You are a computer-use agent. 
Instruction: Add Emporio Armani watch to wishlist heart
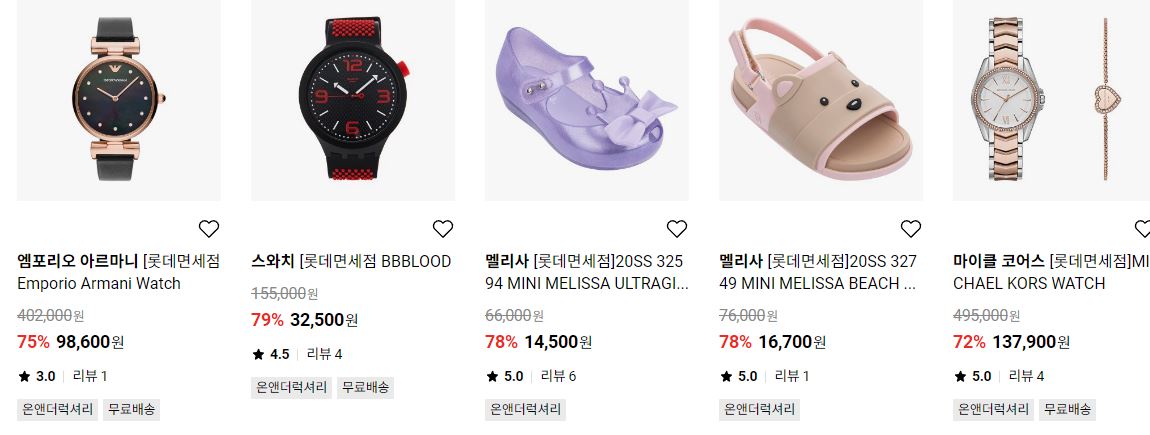click(x=209, y=229)
